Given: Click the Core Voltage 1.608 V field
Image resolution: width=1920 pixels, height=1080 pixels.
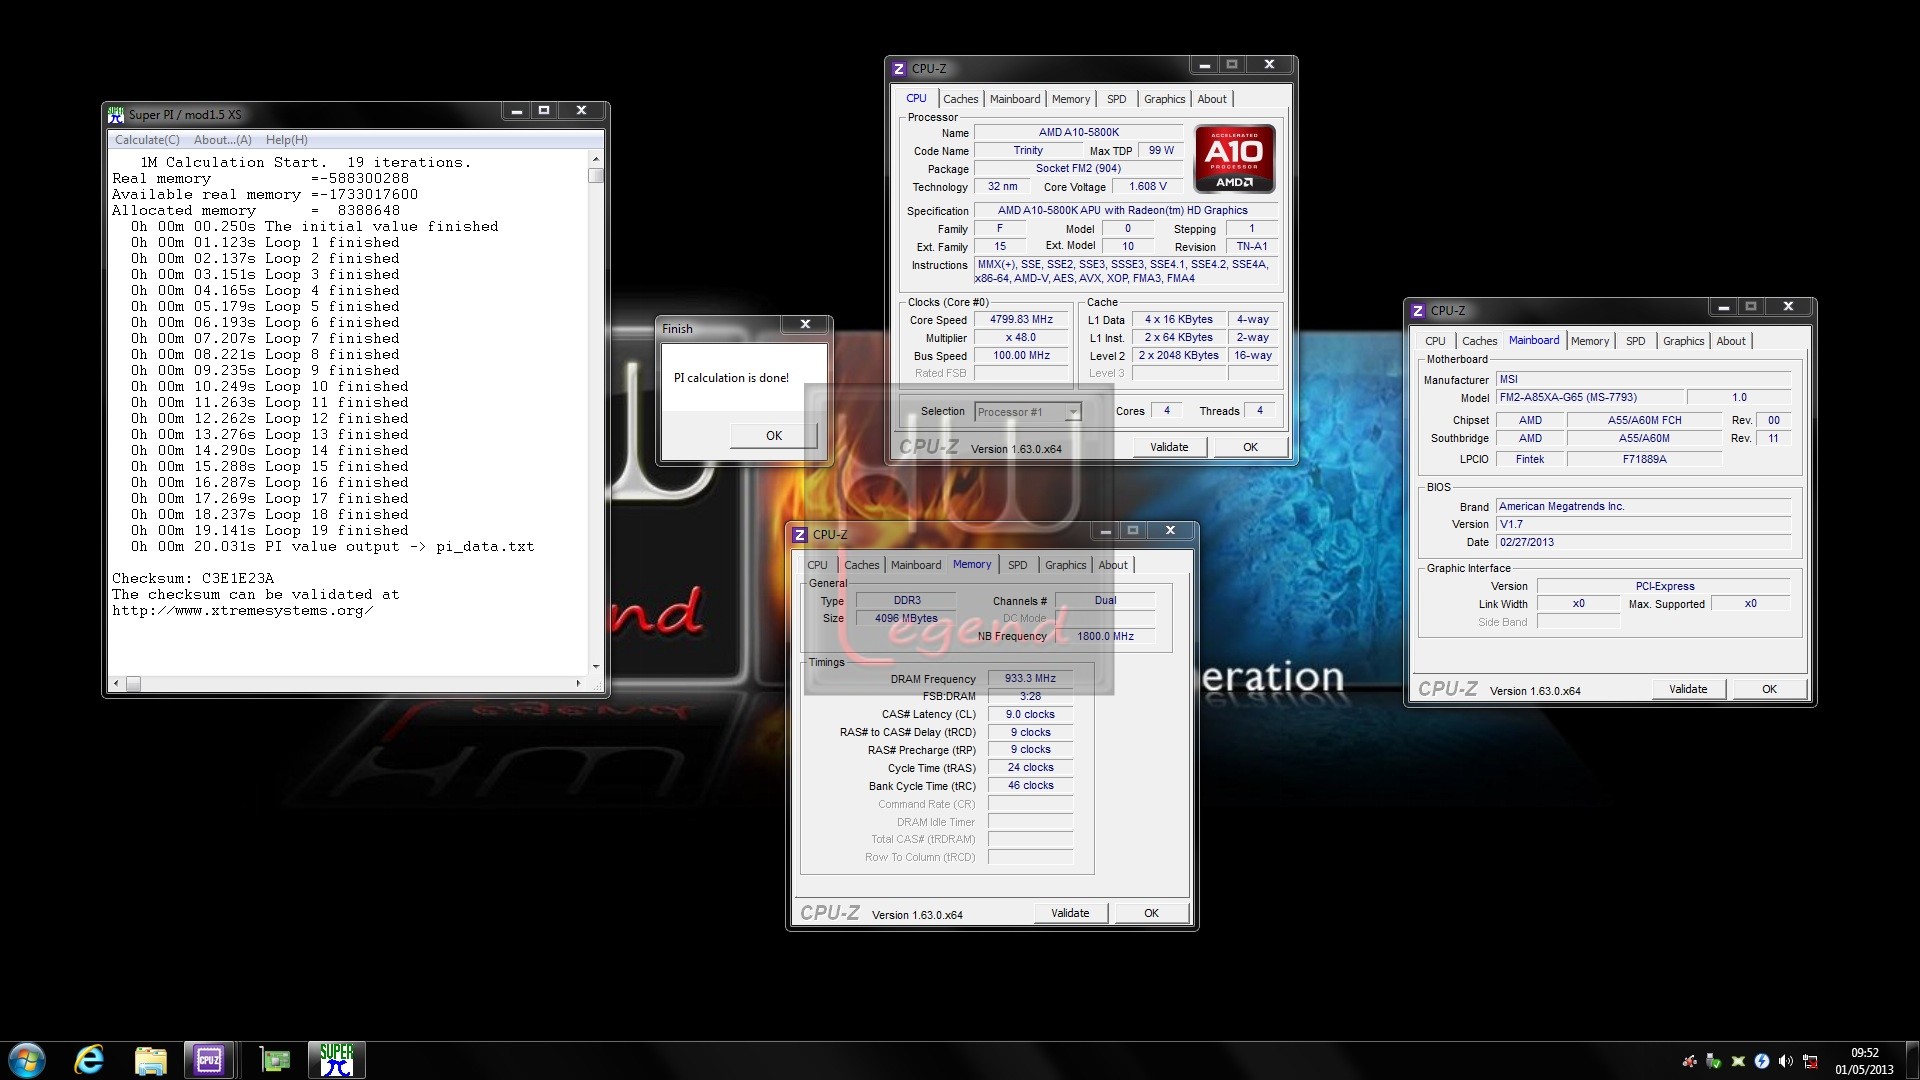Looking at the screenshot, I should tap(1148, 187).
